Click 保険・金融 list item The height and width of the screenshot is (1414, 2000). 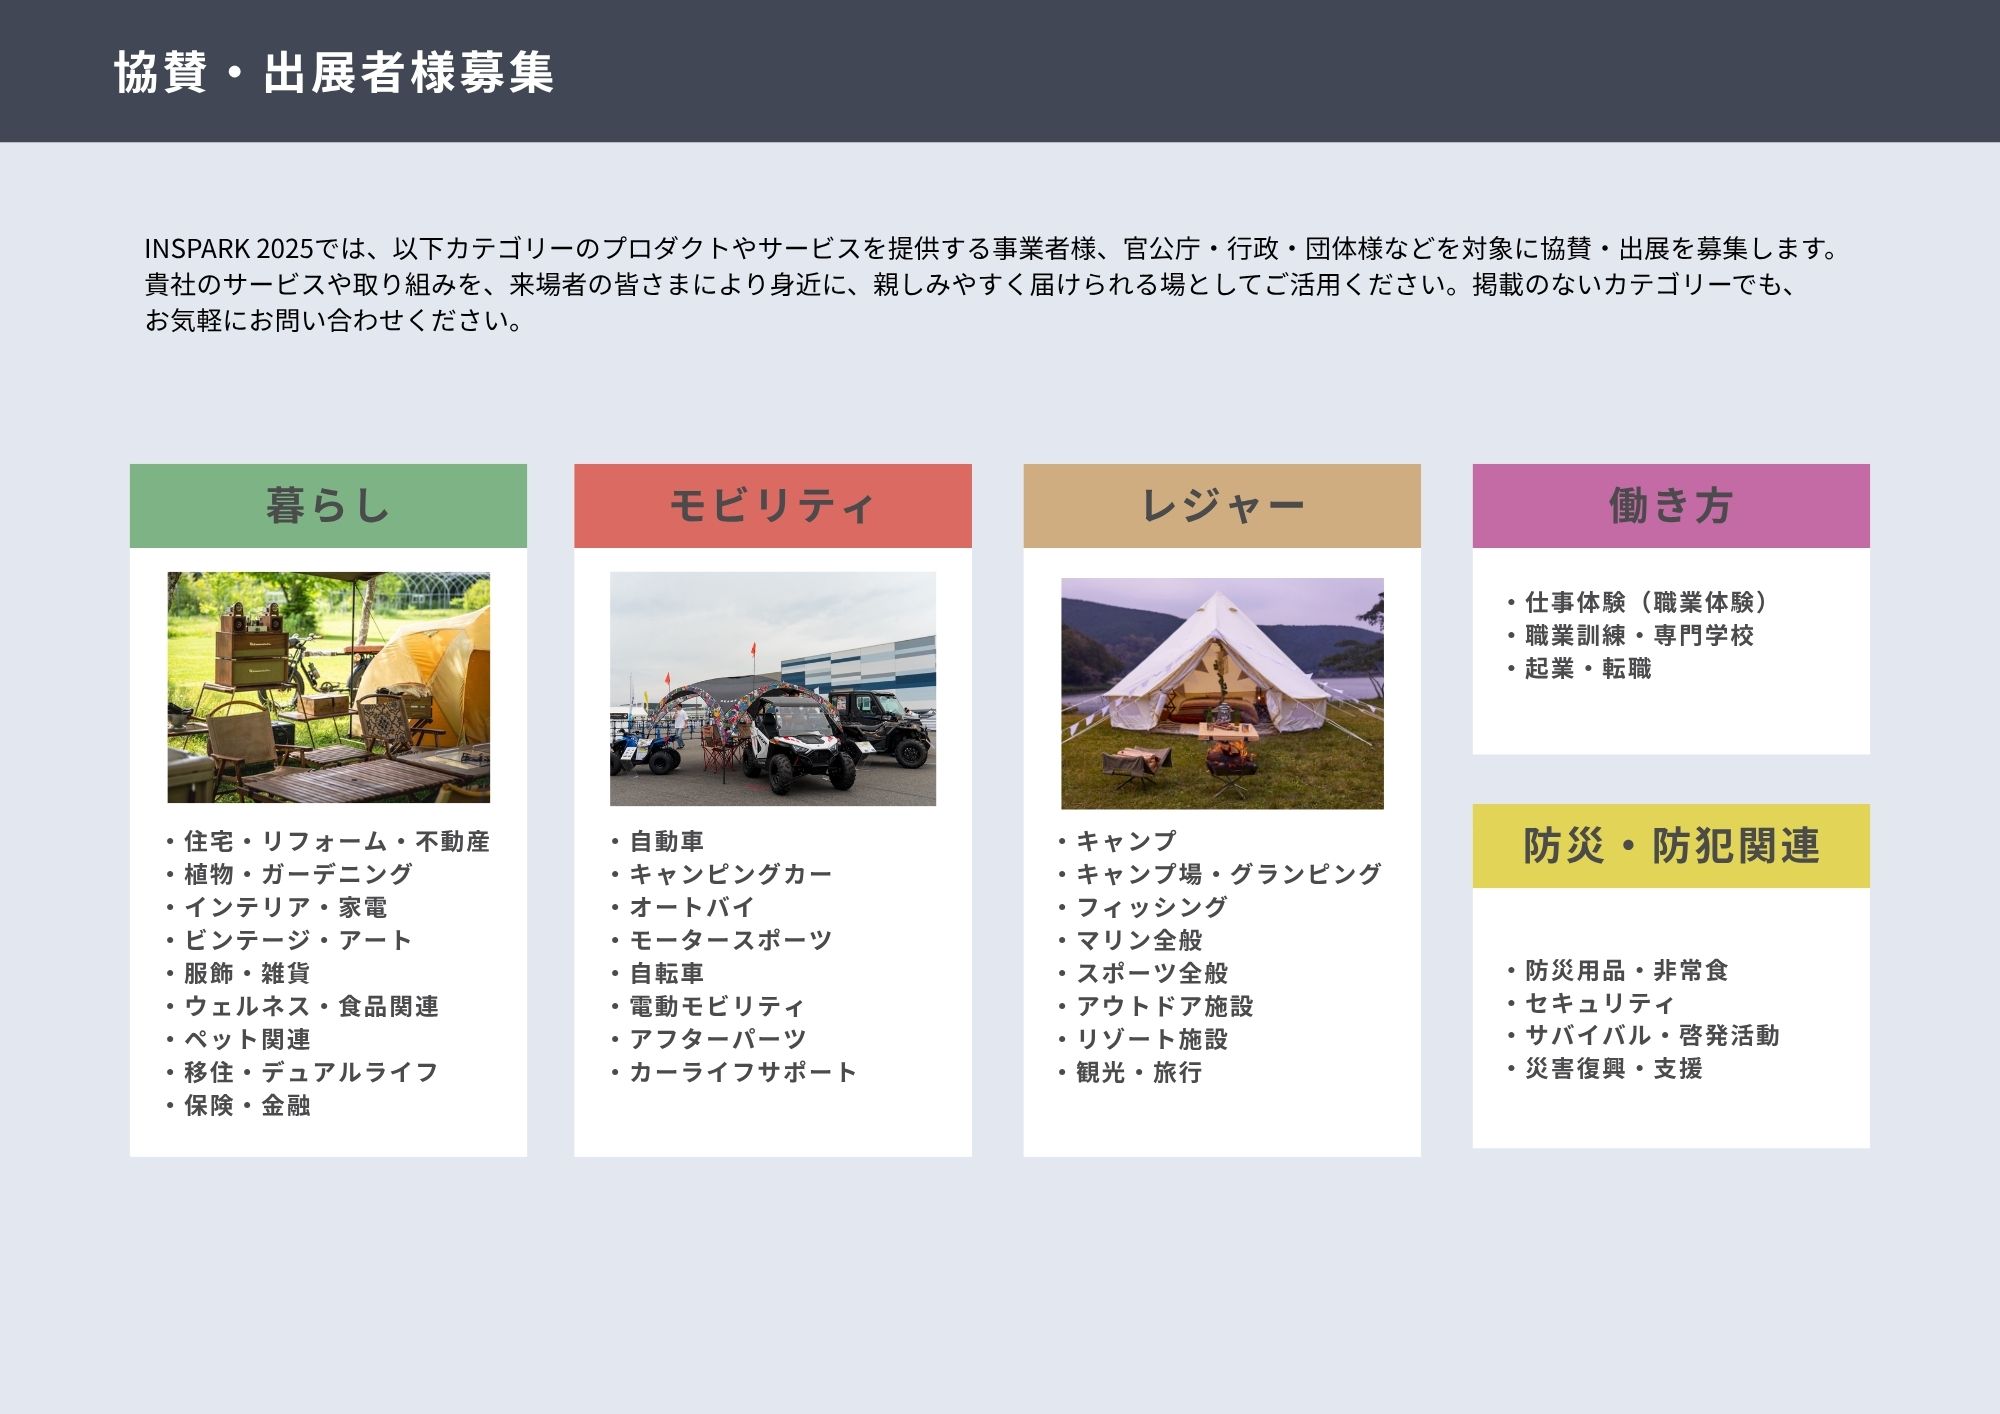237,1105
